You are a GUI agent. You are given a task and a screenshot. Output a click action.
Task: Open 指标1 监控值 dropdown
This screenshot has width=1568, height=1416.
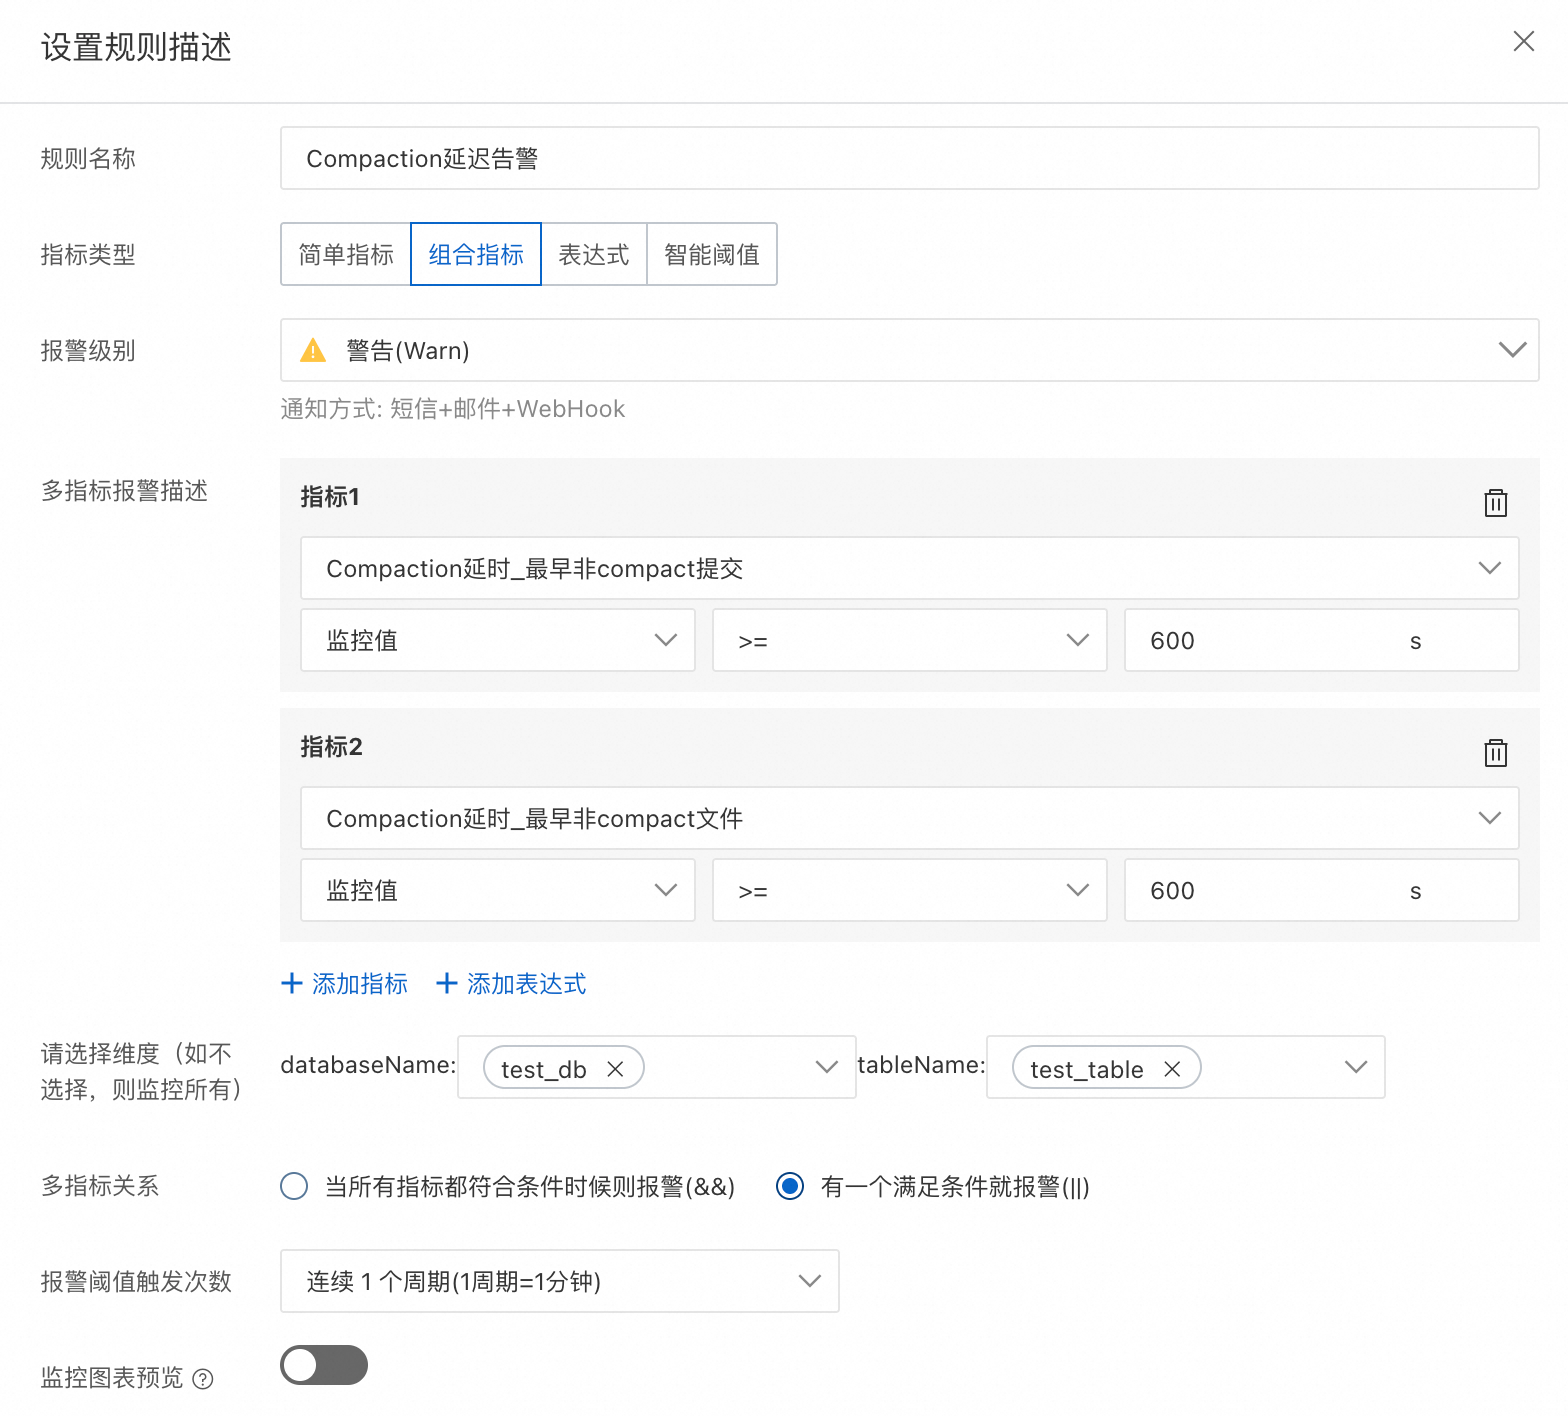point(498,640)
